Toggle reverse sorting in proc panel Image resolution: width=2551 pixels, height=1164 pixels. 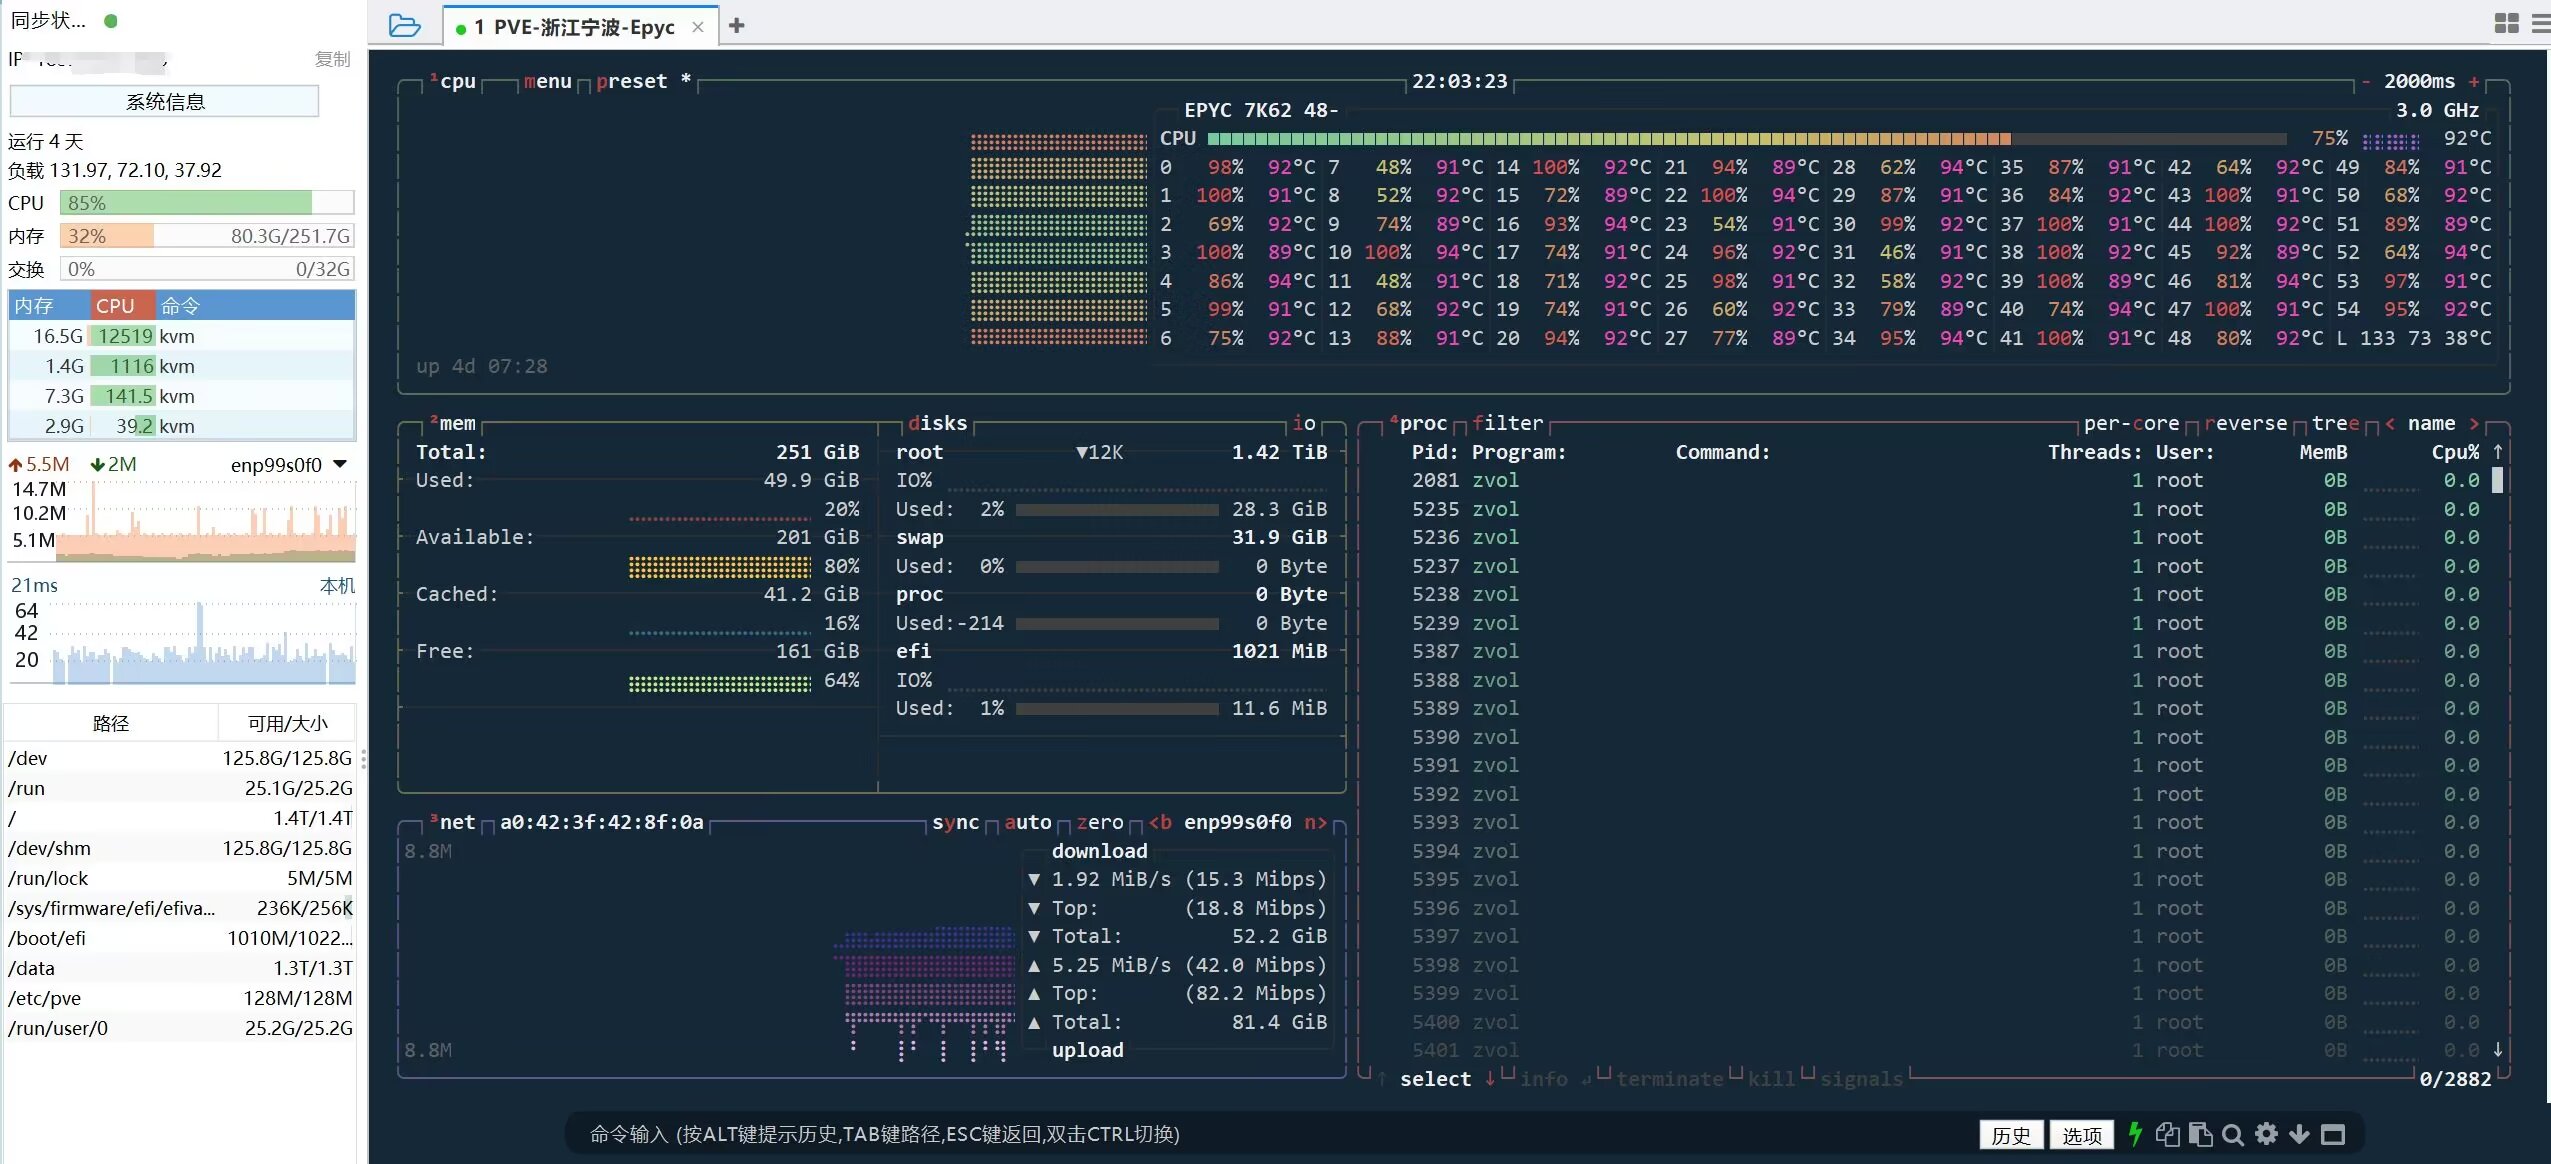[2245, 424]
